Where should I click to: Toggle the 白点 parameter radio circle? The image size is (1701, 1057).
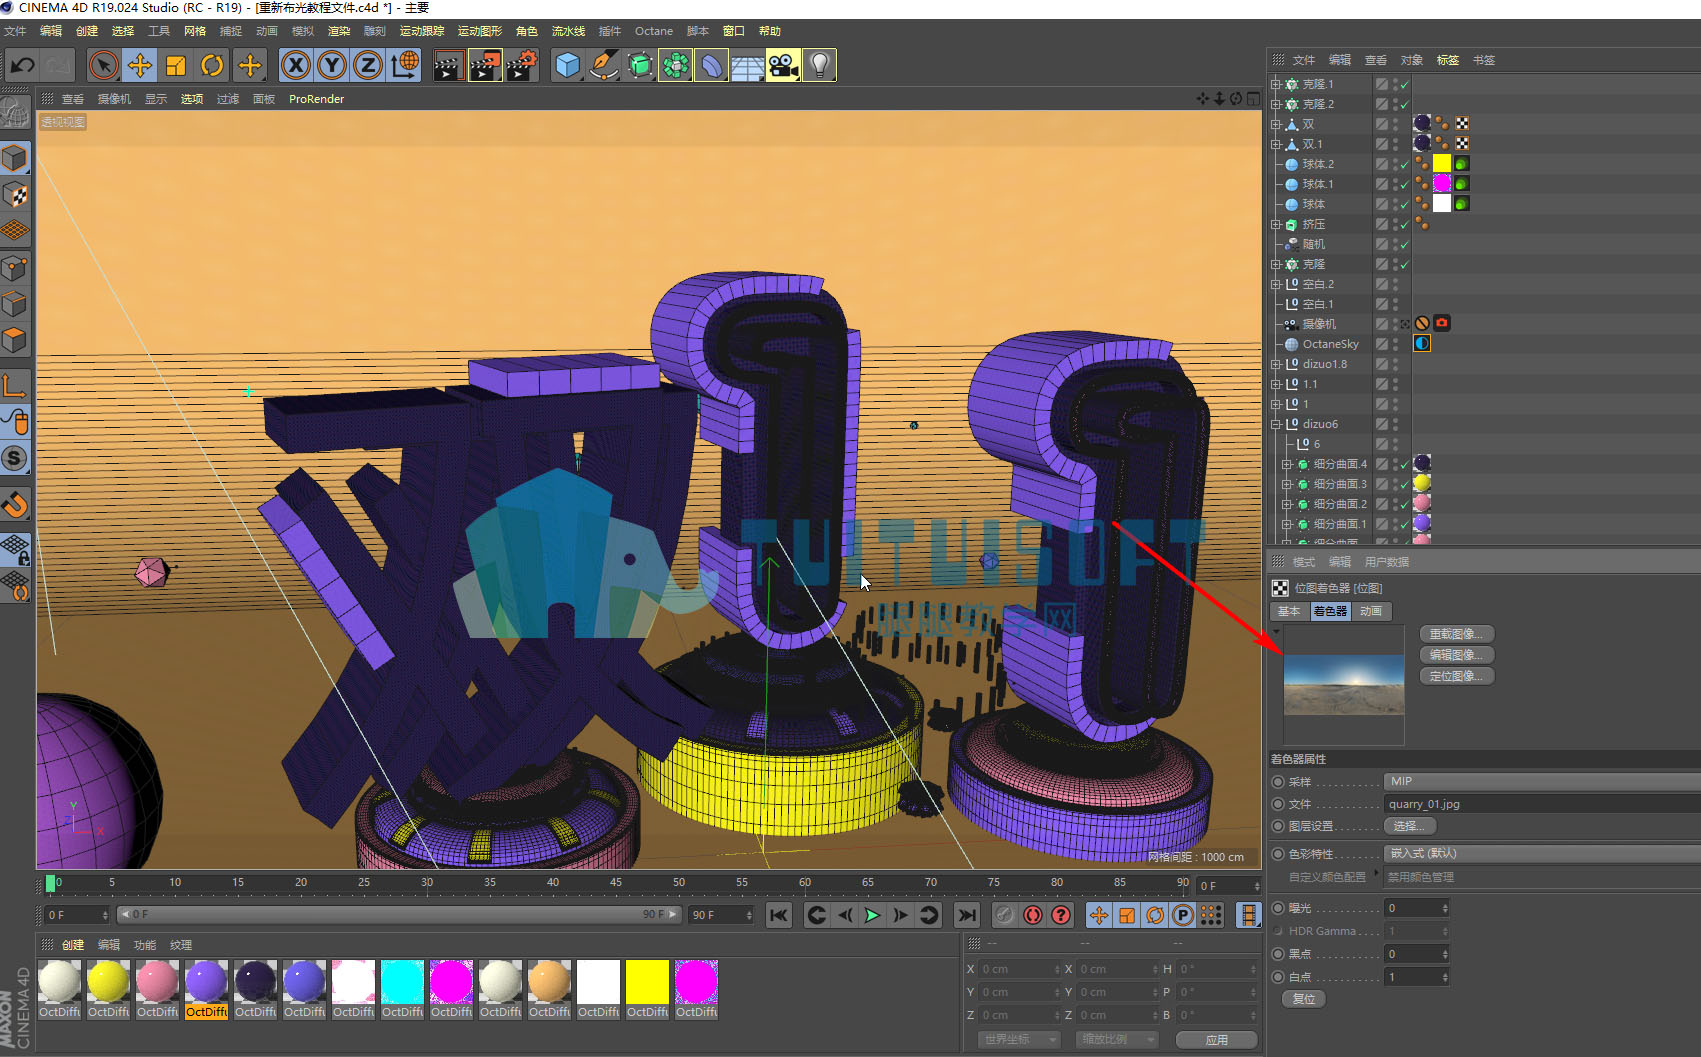pyautogui.click(x=1278, y=977)
